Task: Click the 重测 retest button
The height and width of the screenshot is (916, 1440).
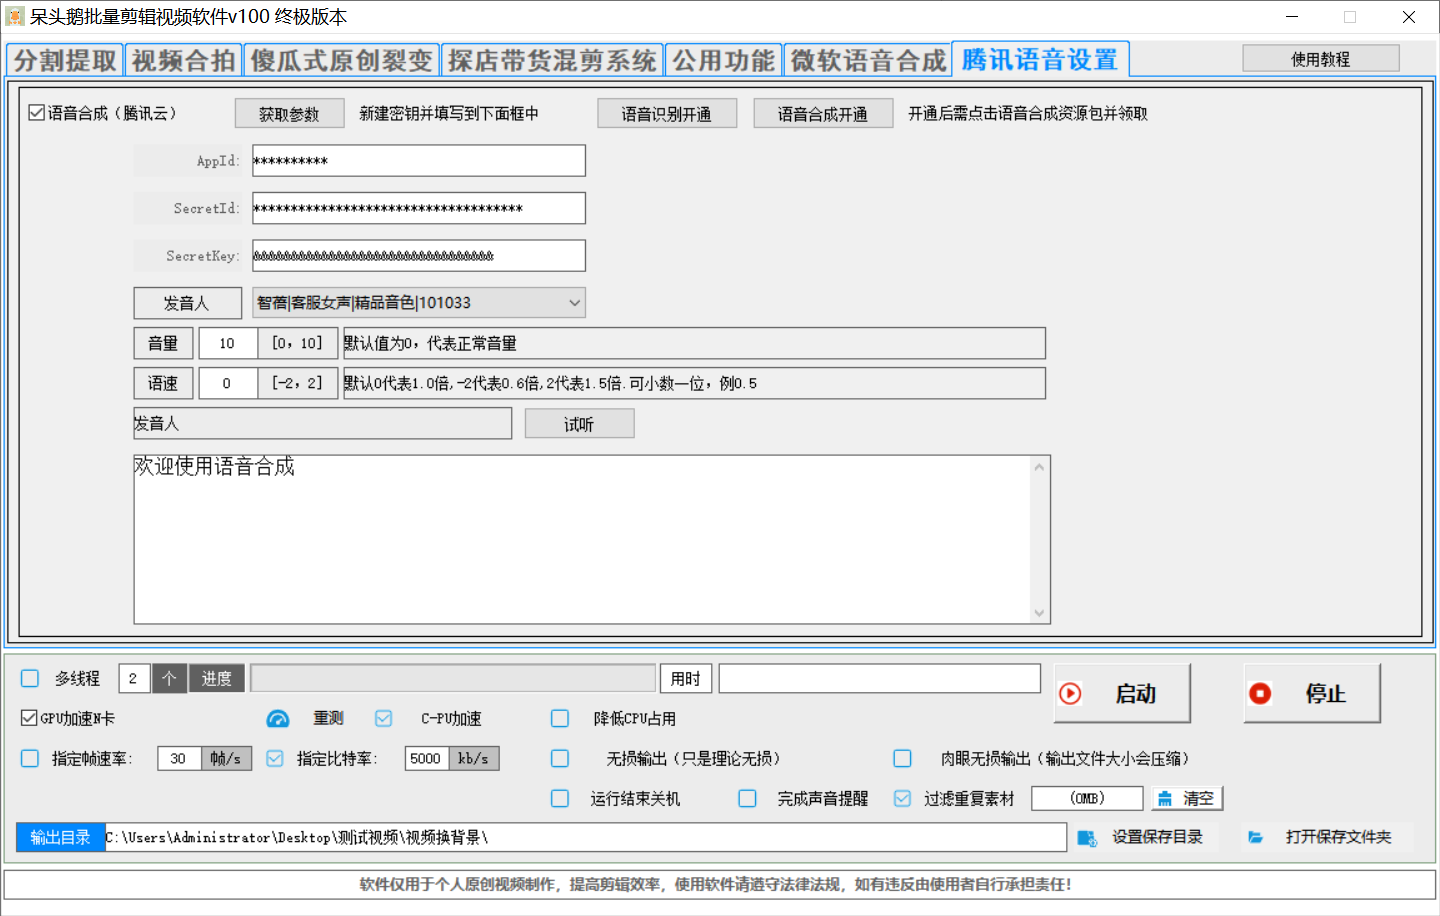Action: pos(328,718)
